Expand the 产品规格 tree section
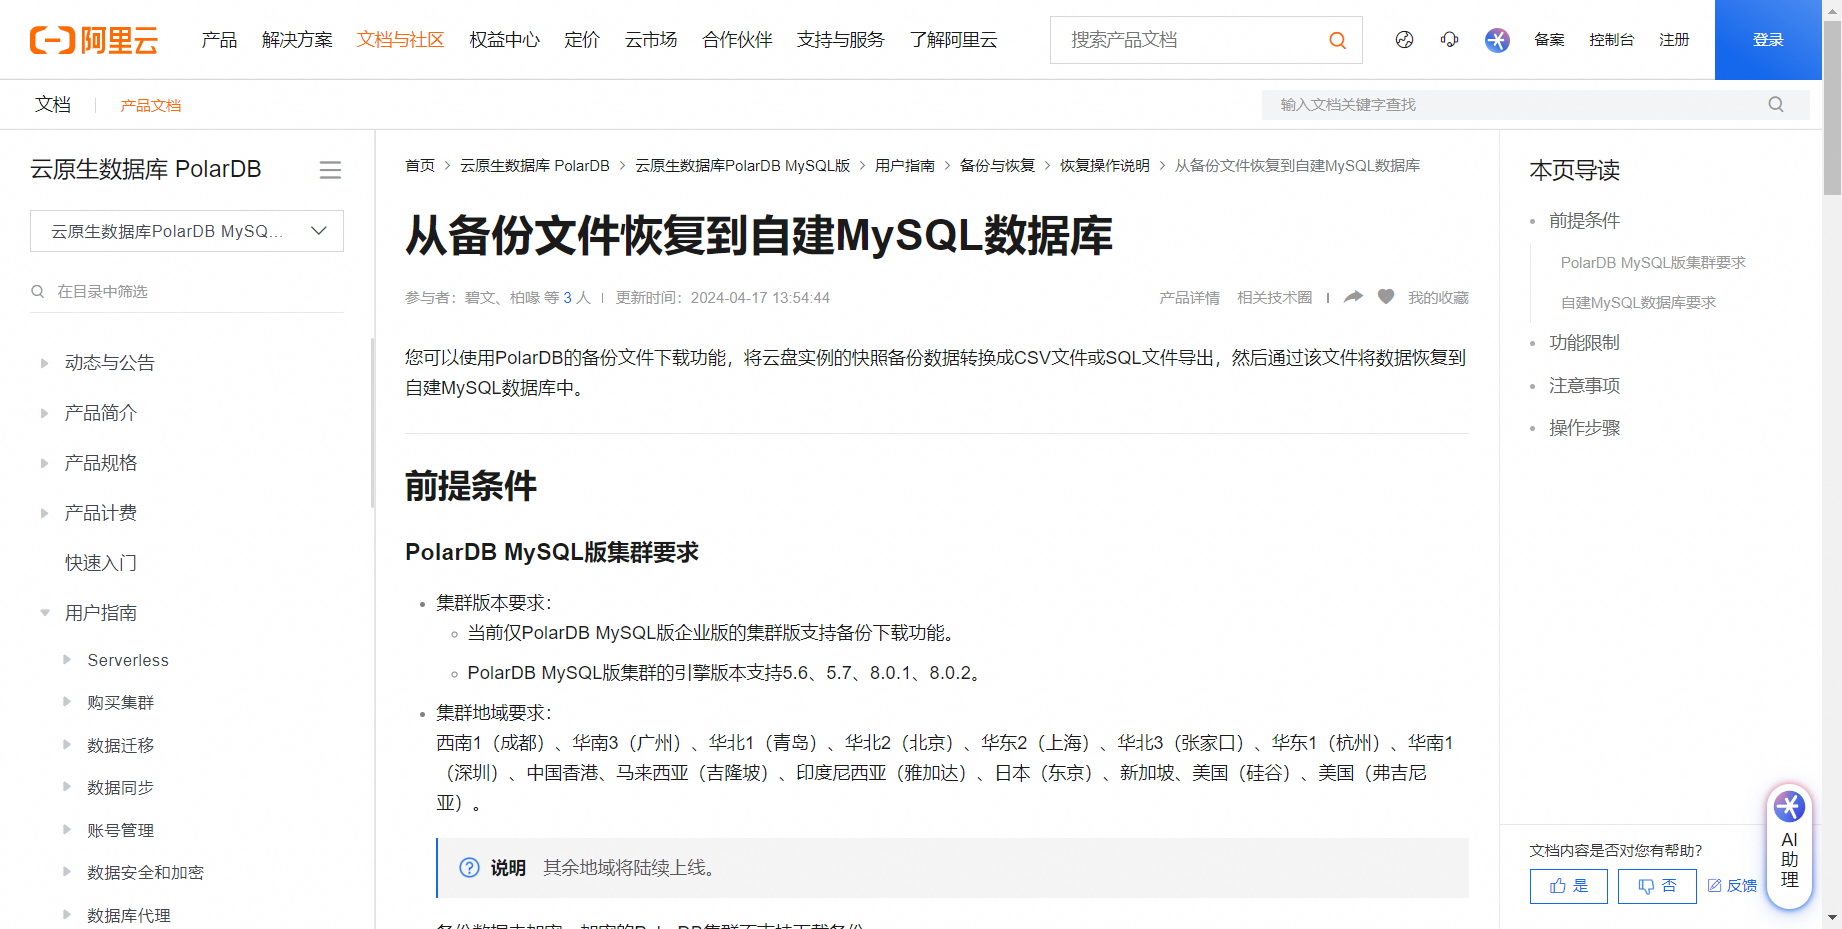1842x929 pixels. point(44,463)
